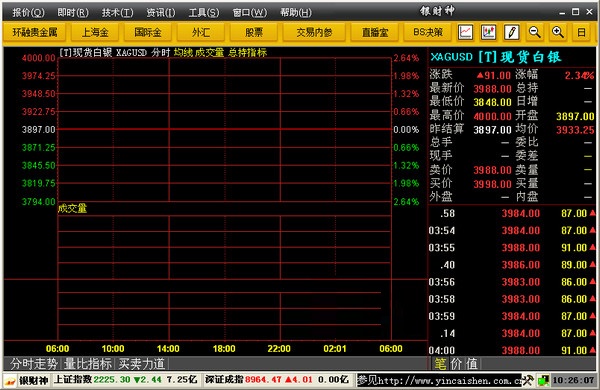
Task: Click the 22:00 time axis label
Action: coord(279,349)
